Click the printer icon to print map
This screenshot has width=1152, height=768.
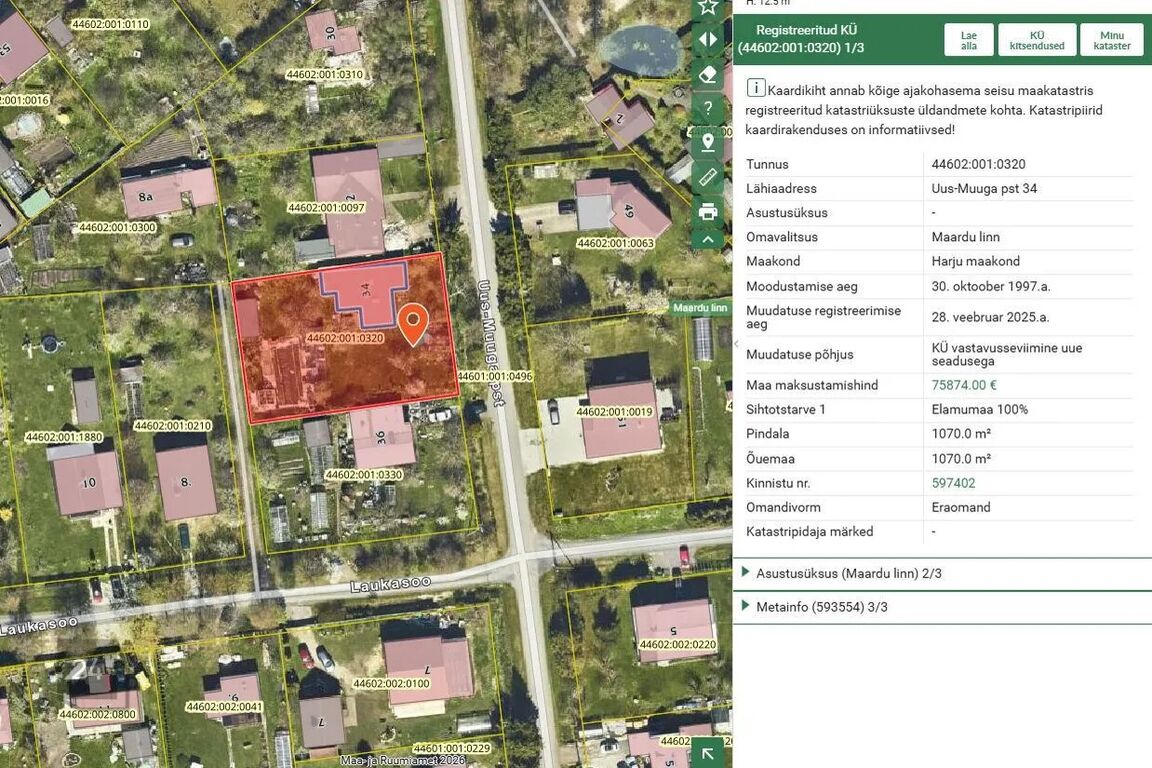pyautogui.click(x=708, y=212)
